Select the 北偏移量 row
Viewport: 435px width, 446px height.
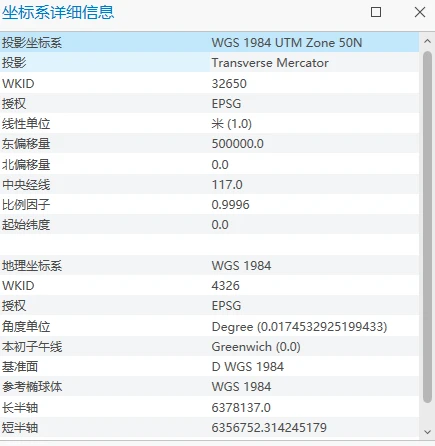pyautogui.click(x=209, y=164)
